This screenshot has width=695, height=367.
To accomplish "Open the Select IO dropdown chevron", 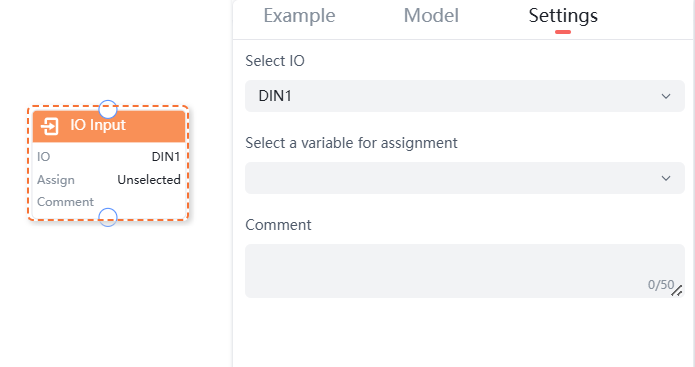I will [x=666, y=96].
